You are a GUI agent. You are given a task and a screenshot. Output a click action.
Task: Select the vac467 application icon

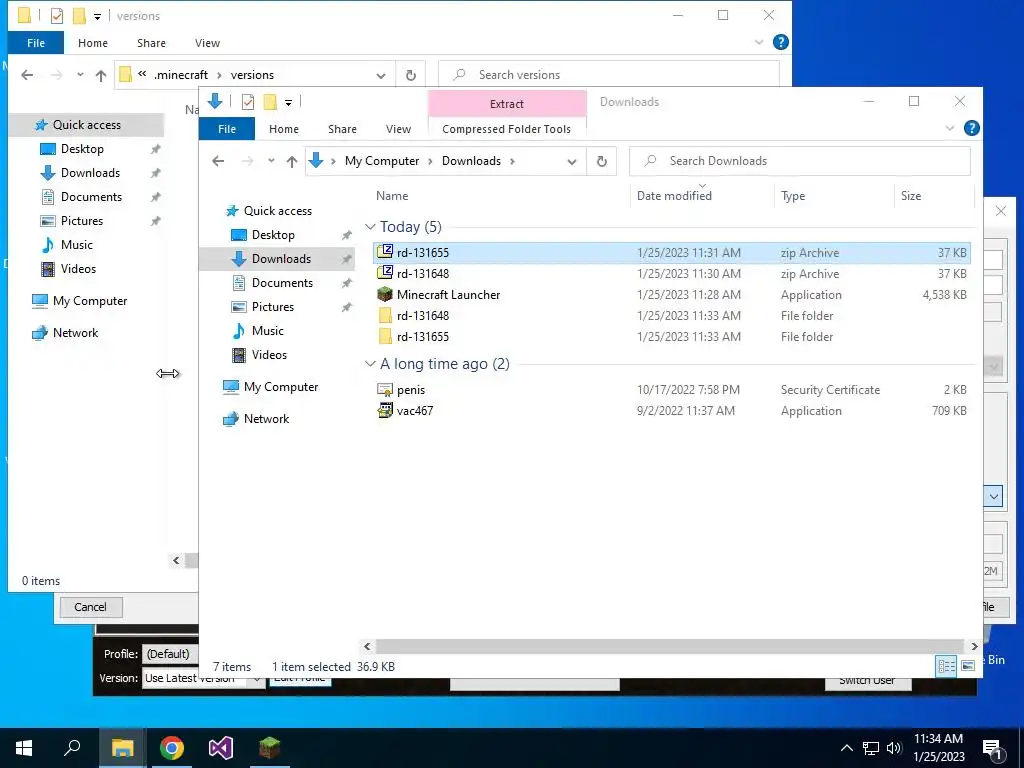385,410
